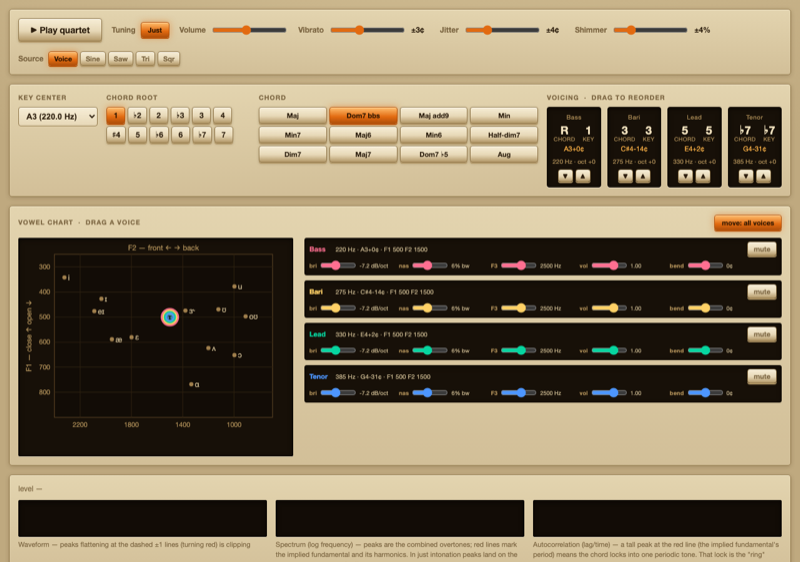Screen dimensions: 800x562
Task: Choose the Maj7 chord
Action: click(x=363, y=155)
